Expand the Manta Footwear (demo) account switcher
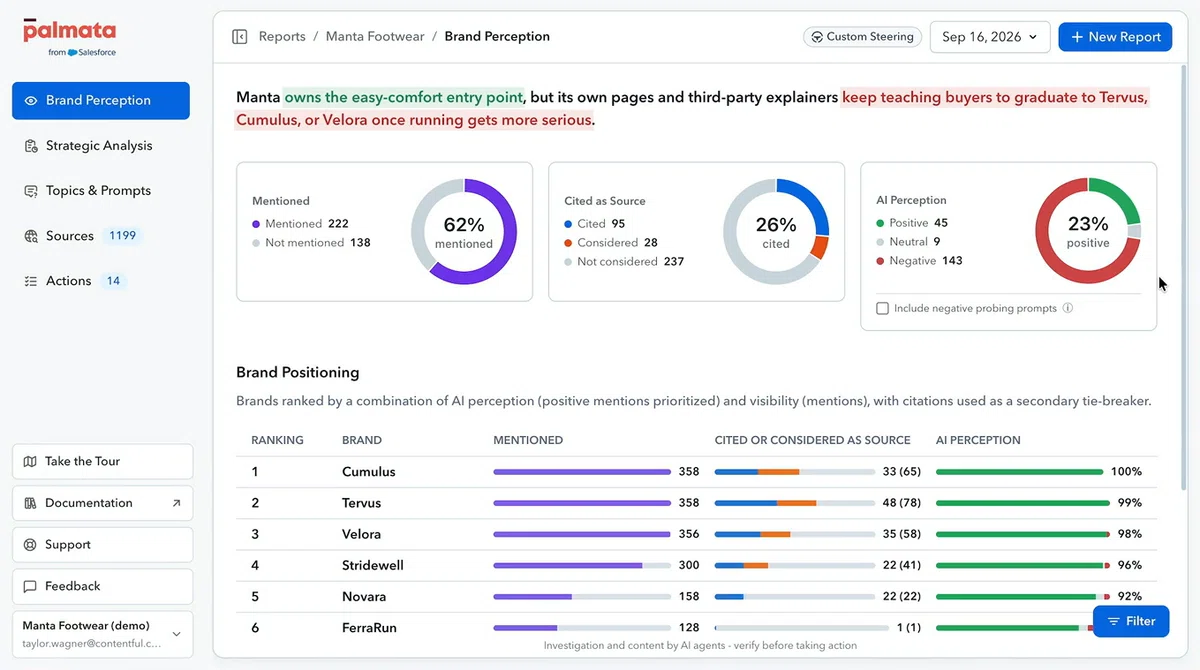The height and width of the screenshot is (670, 1200). (x=103, y=634)
